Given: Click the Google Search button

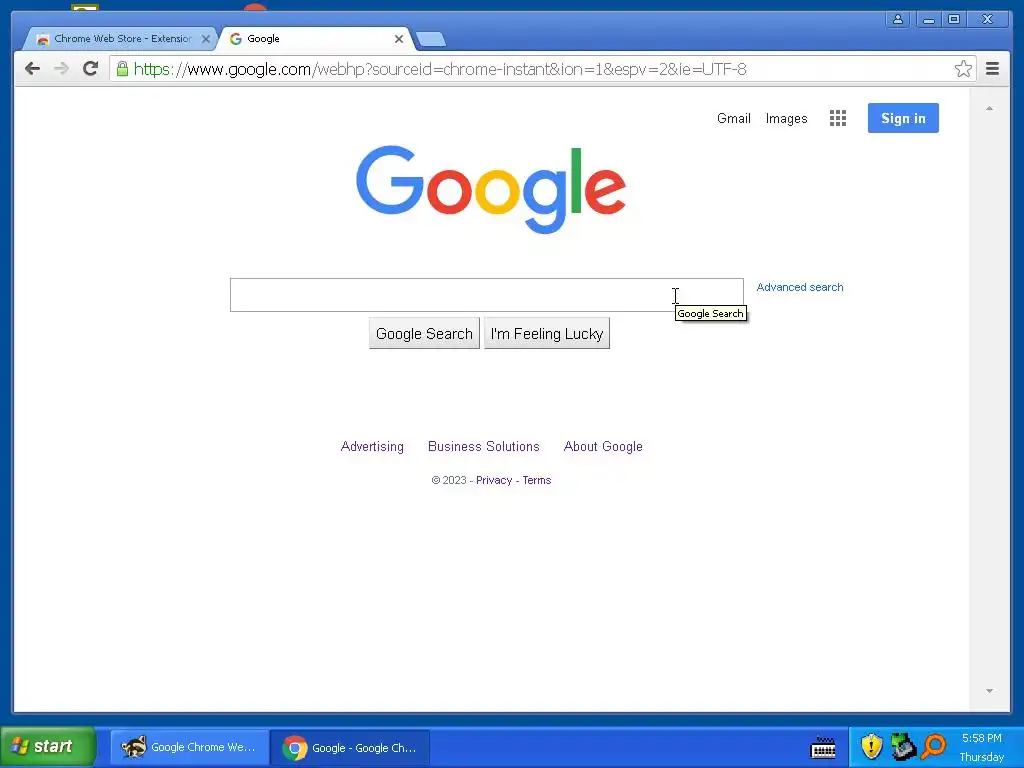Looking at the screenshot, I should (424, 334).
